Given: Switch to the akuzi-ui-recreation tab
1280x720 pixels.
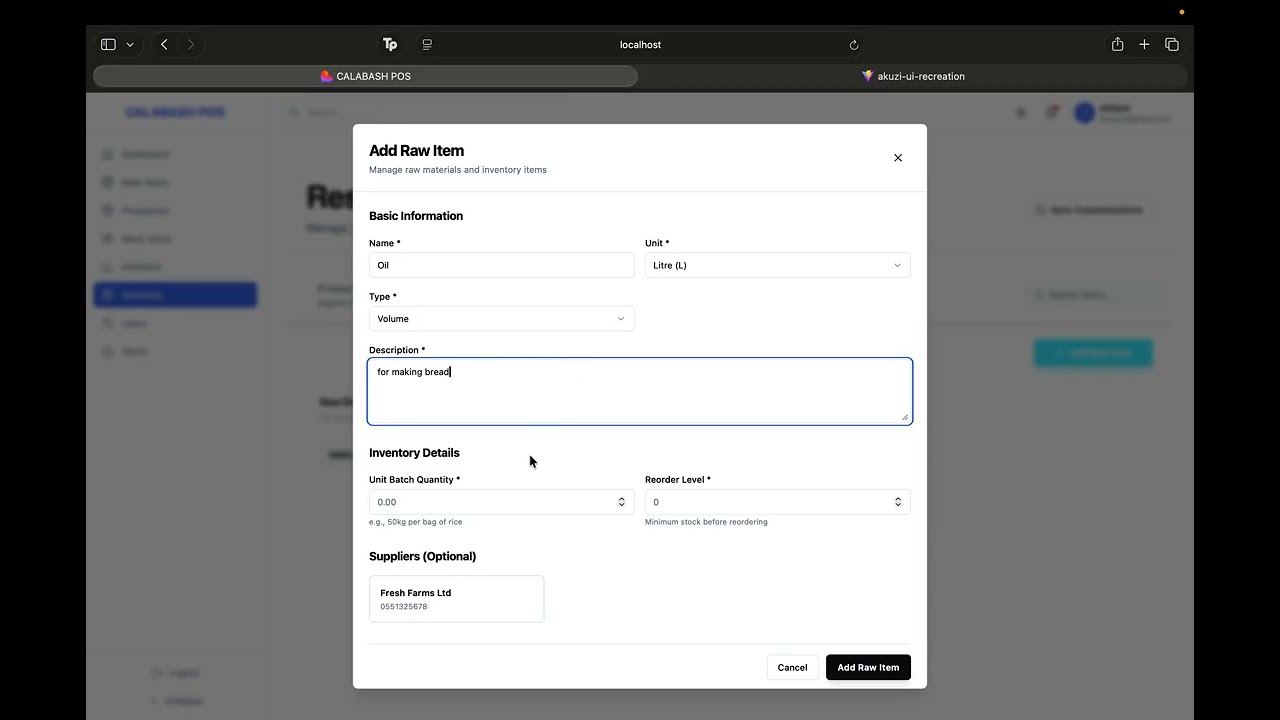Looking at the screenshot, I should coord(913,76).
